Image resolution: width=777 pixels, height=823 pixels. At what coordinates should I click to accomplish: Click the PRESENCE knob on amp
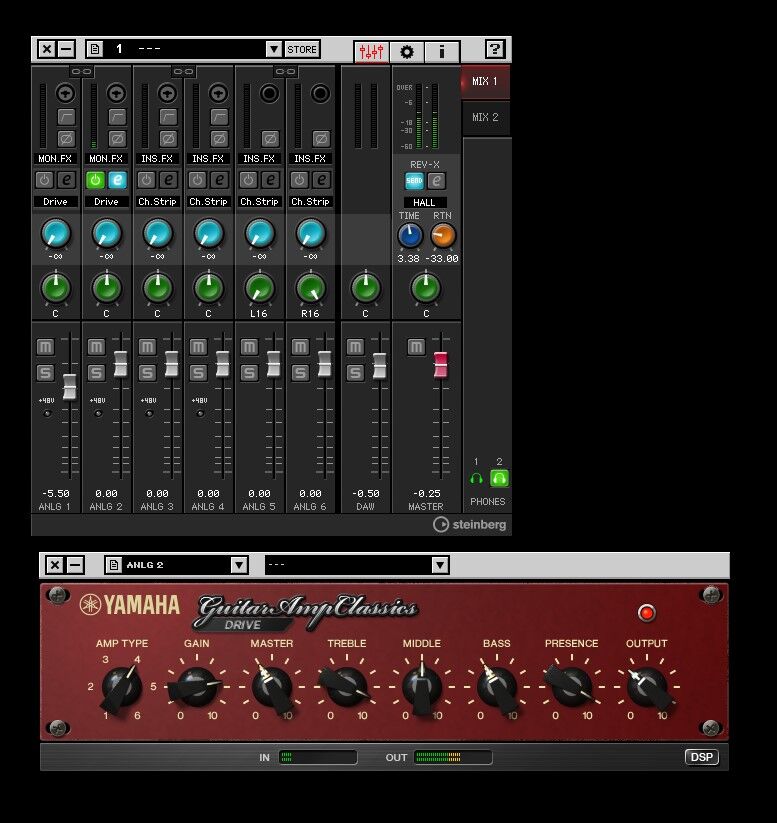coord(571,687)
